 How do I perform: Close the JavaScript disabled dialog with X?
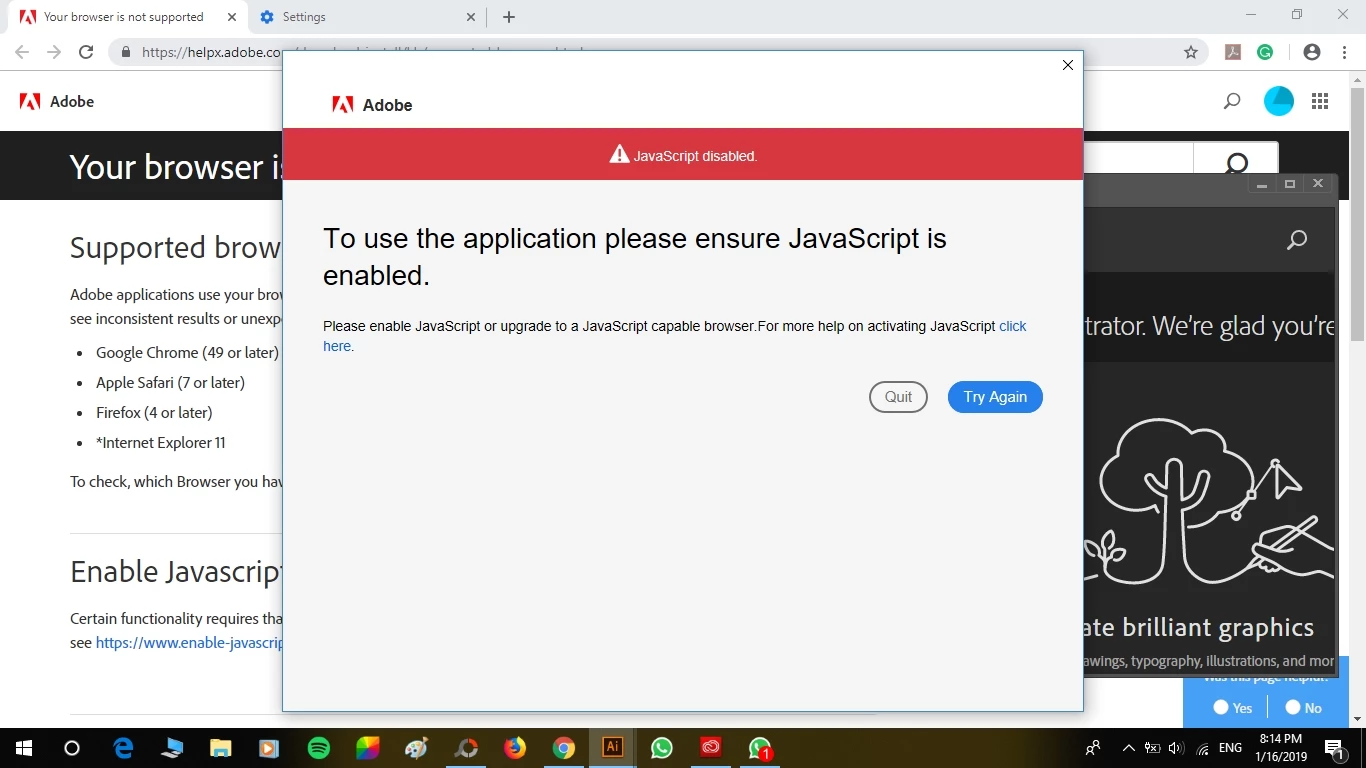click(1068, 65)
